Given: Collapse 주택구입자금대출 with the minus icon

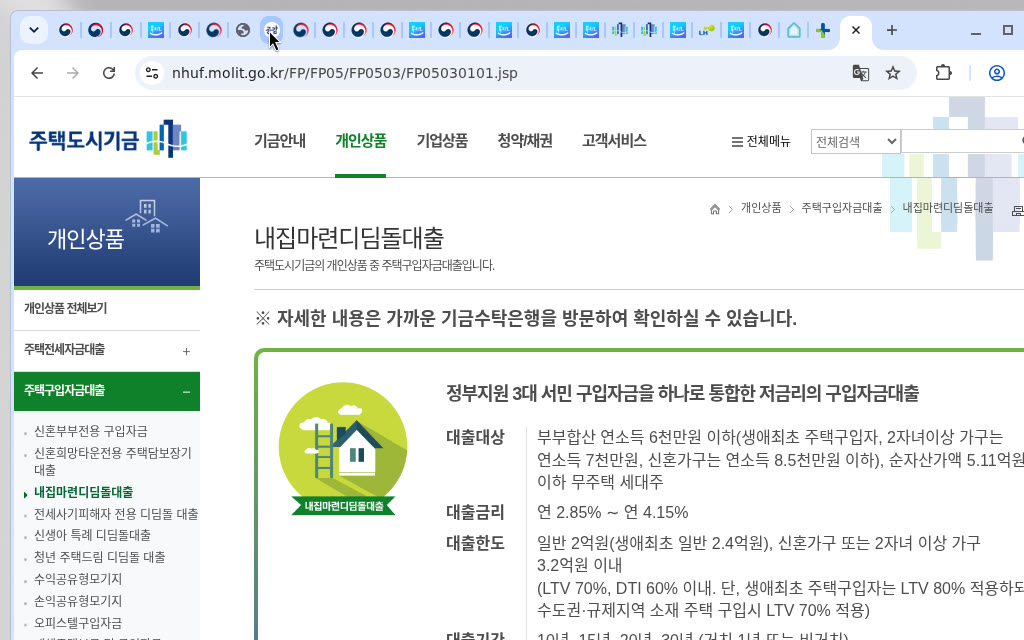Looking at the screenshot, I should [x=186, y=392].
